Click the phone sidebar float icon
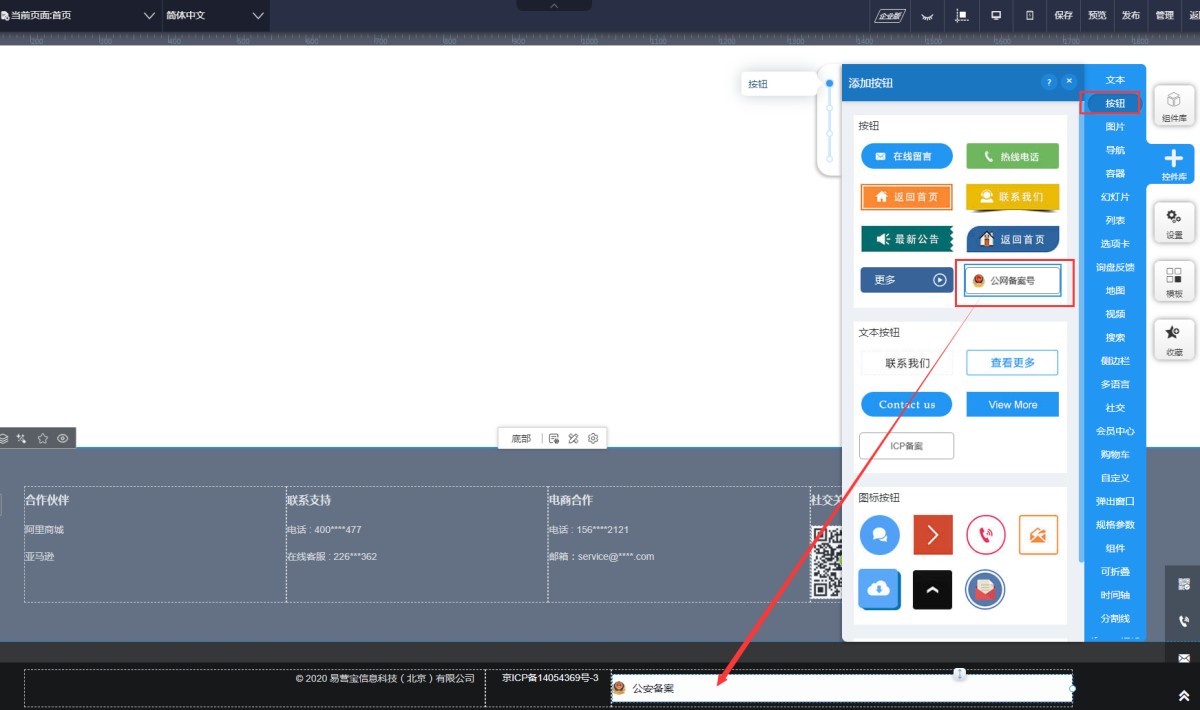Screen dimensions: 1200x710 (x=1184, y=621)
